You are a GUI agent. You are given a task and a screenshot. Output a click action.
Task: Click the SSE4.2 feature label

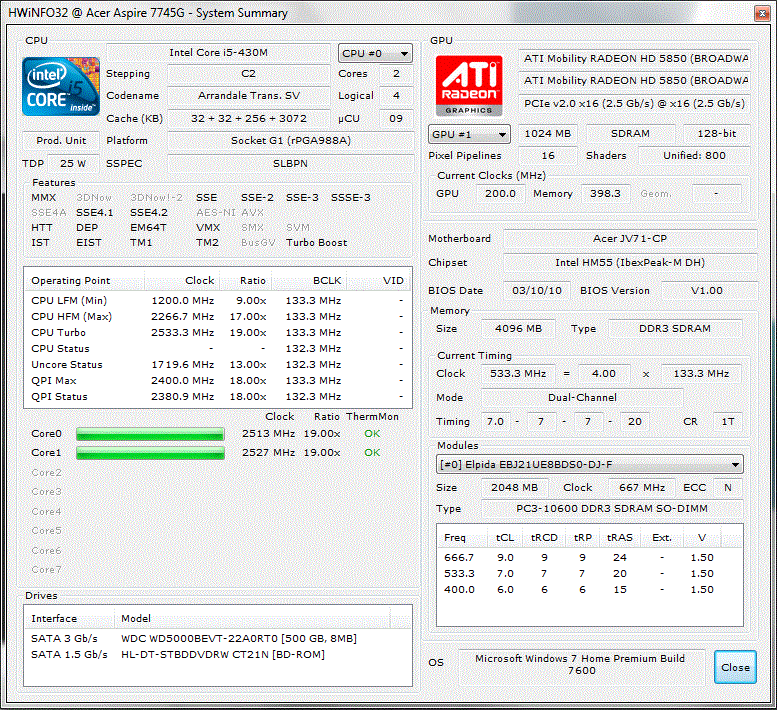pyautogui.click(x=149, y=213)
